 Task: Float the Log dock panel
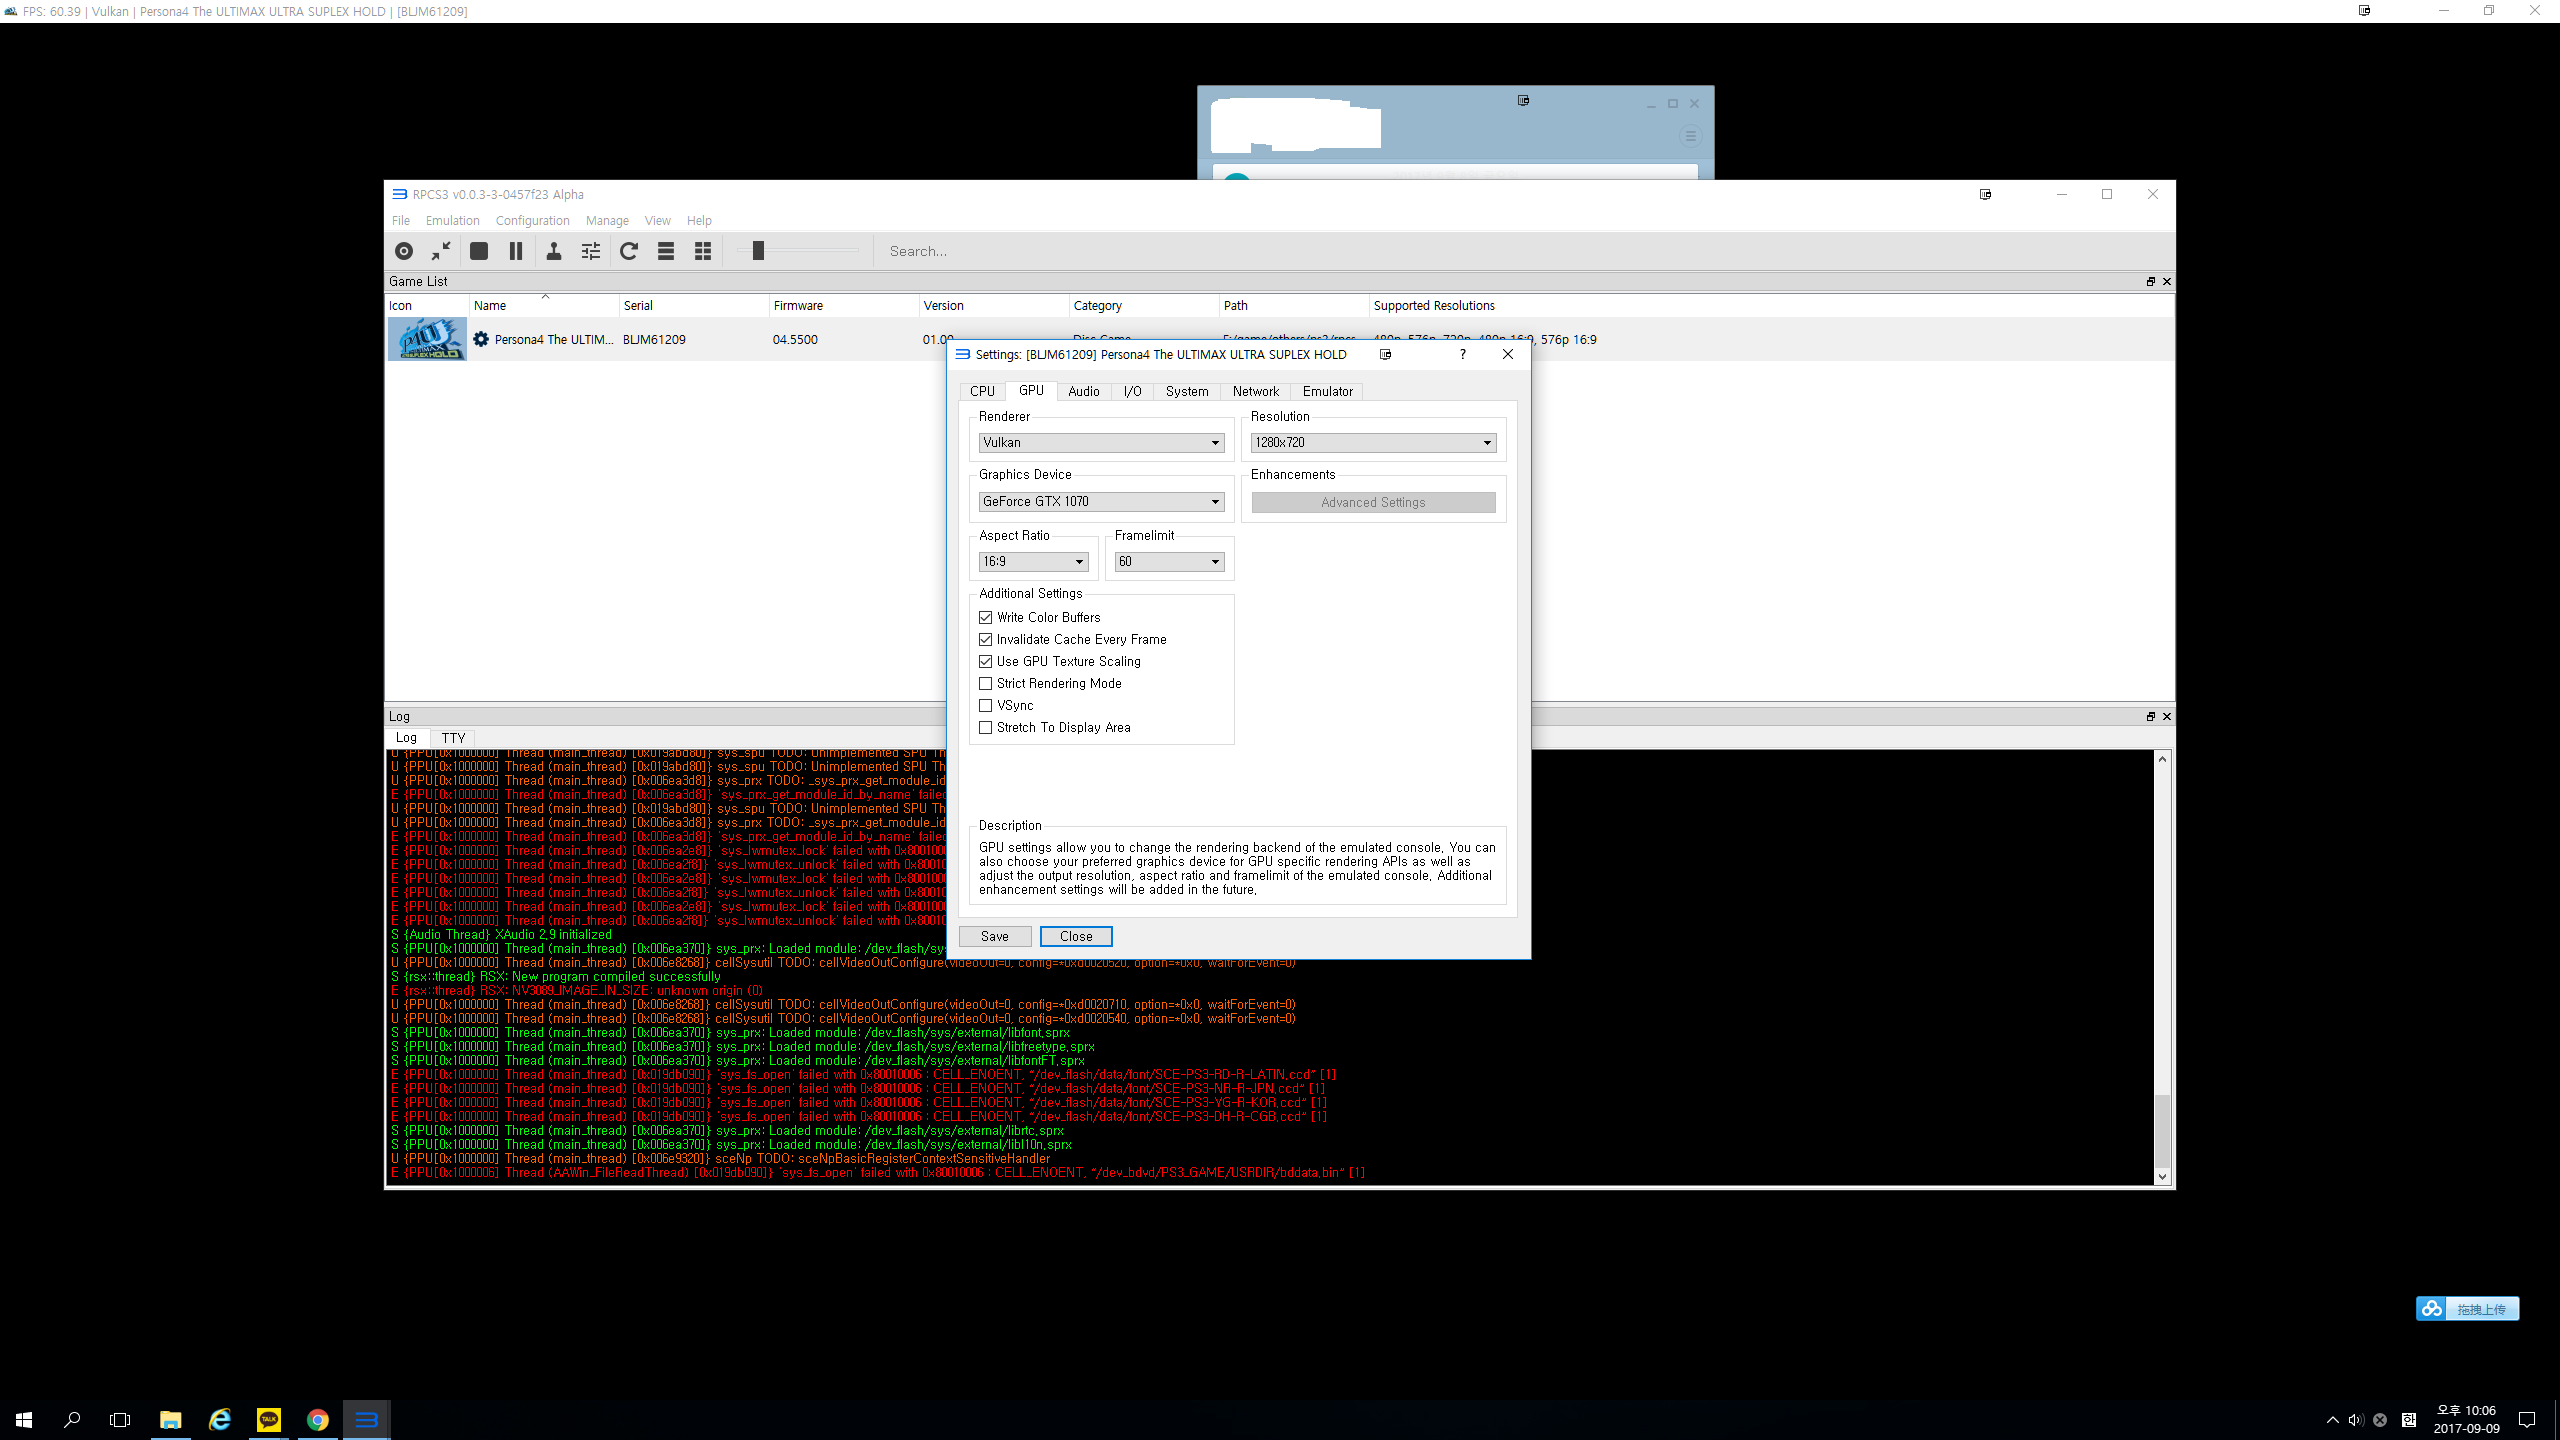coord(2151,716)
